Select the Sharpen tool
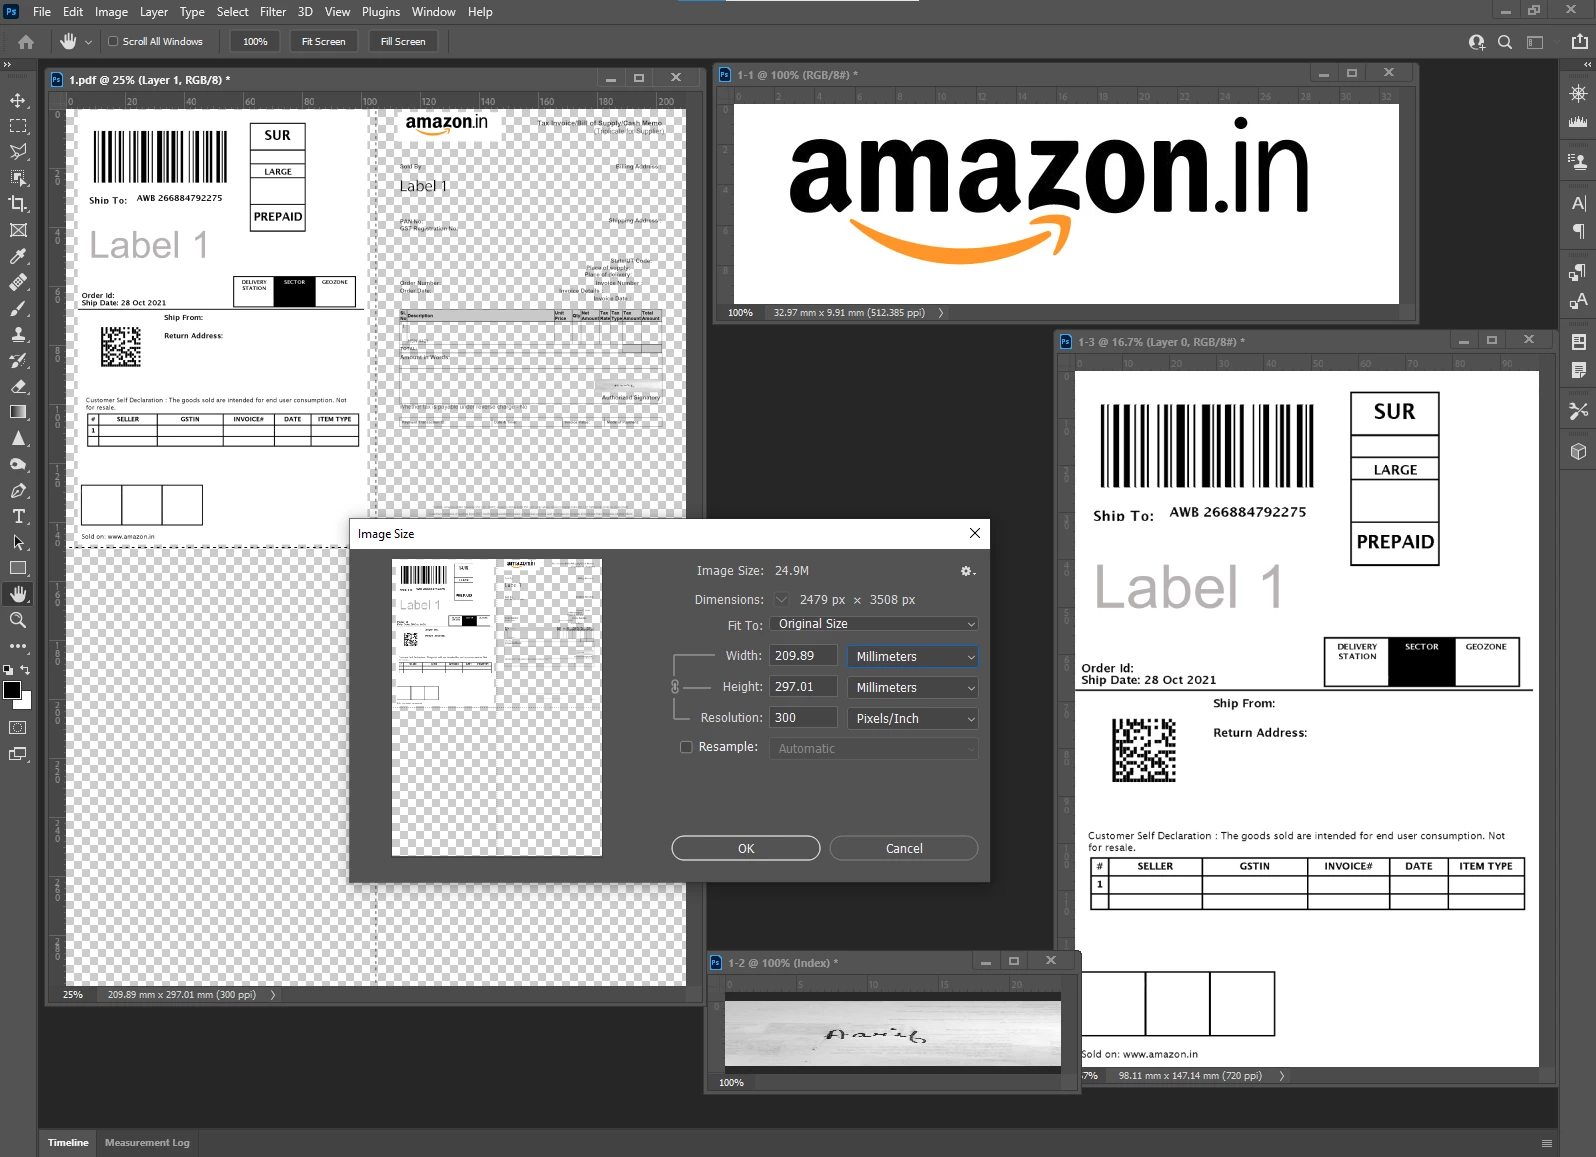Image resolution: width=1596 pixels, height=1157 pixels. (x=18, y=438)
